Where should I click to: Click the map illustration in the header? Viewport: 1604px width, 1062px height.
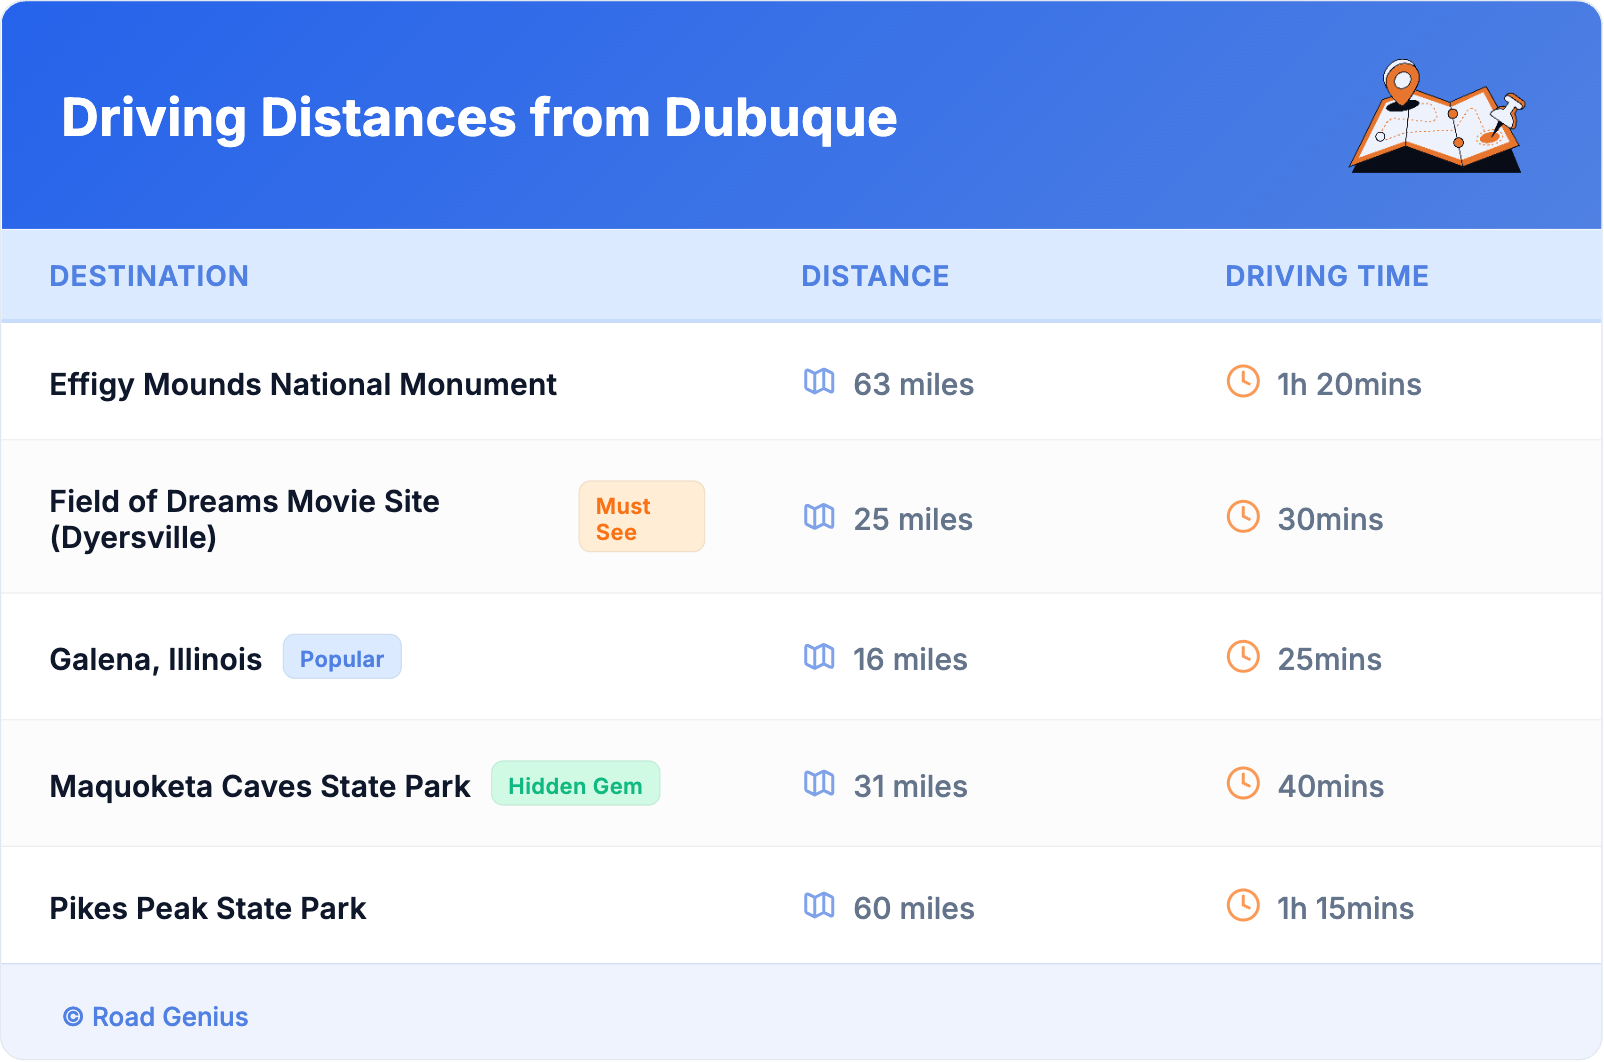tap(1437, 117)
